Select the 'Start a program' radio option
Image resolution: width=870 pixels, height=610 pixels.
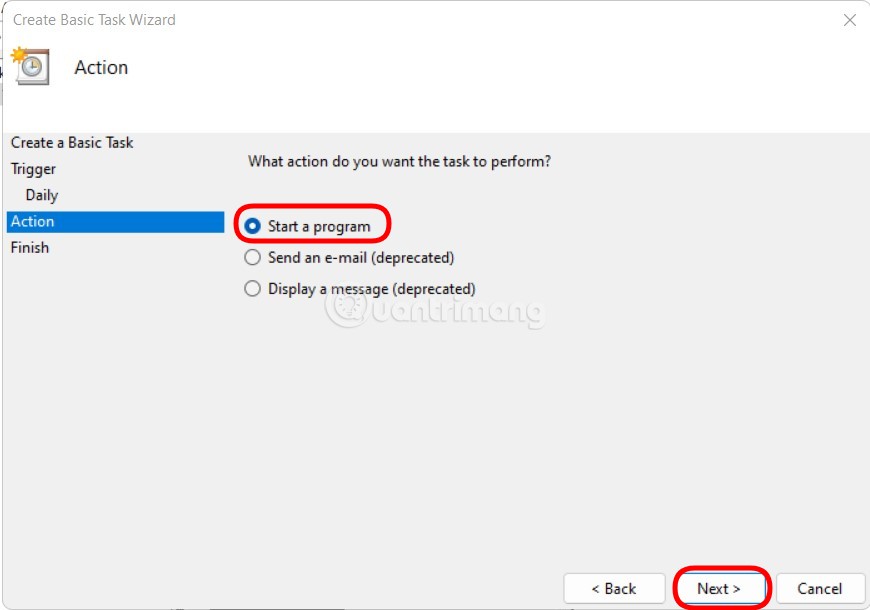pyautogui.click(x=253, y=226)
